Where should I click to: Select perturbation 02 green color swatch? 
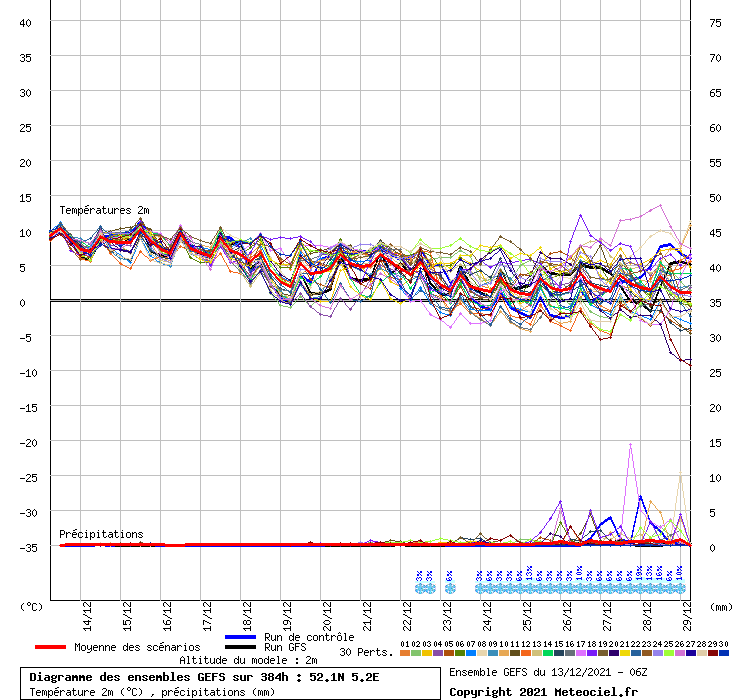416,653
